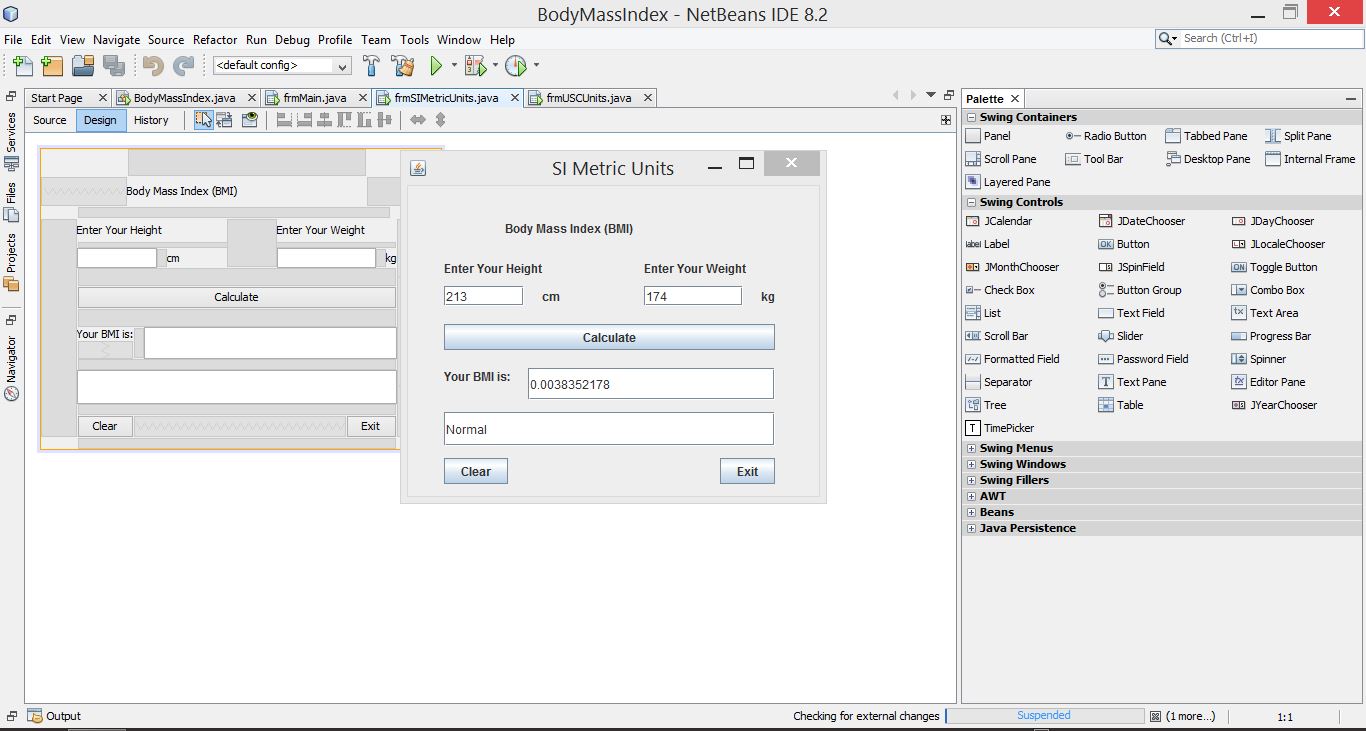Screen dimensions: 1366x731
Task: Click the New File toolbar icon
Action: 22,66
